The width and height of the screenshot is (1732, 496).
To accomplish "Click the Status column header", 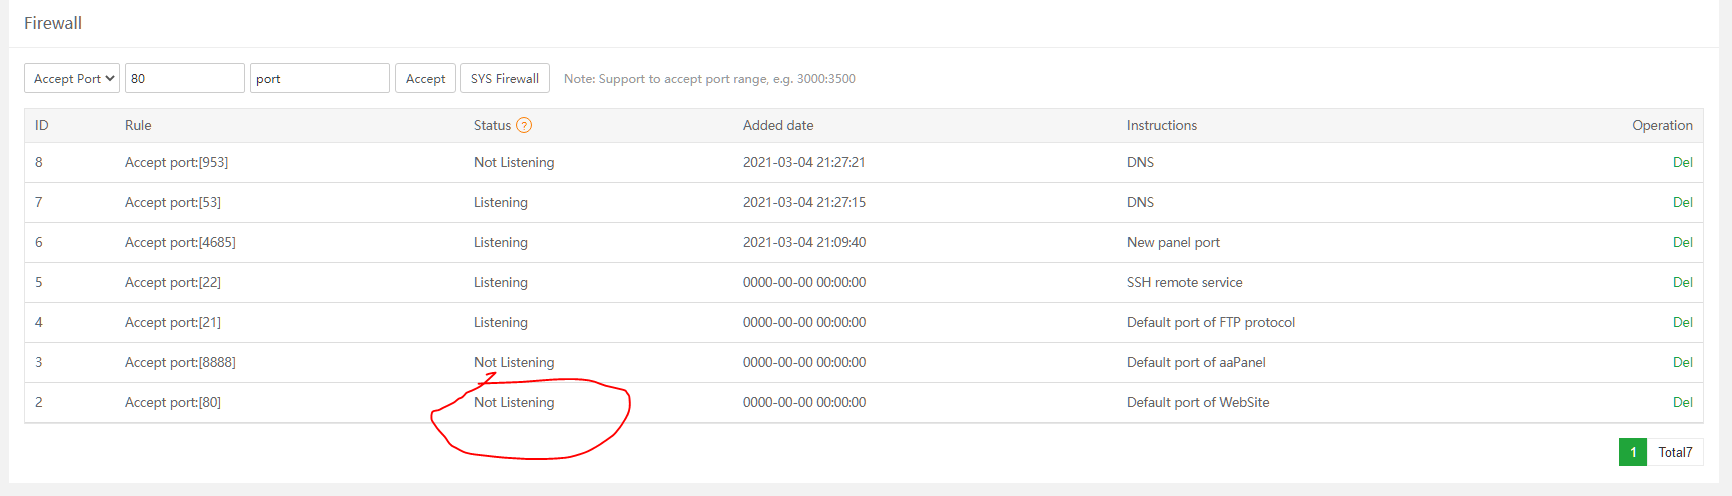I will pyautogui.click(x=492, y=125).
